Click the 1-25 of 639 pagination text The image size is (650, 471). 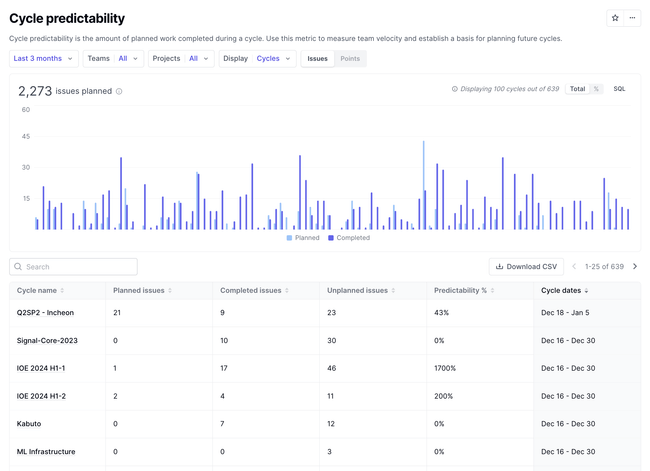point(604,267)
